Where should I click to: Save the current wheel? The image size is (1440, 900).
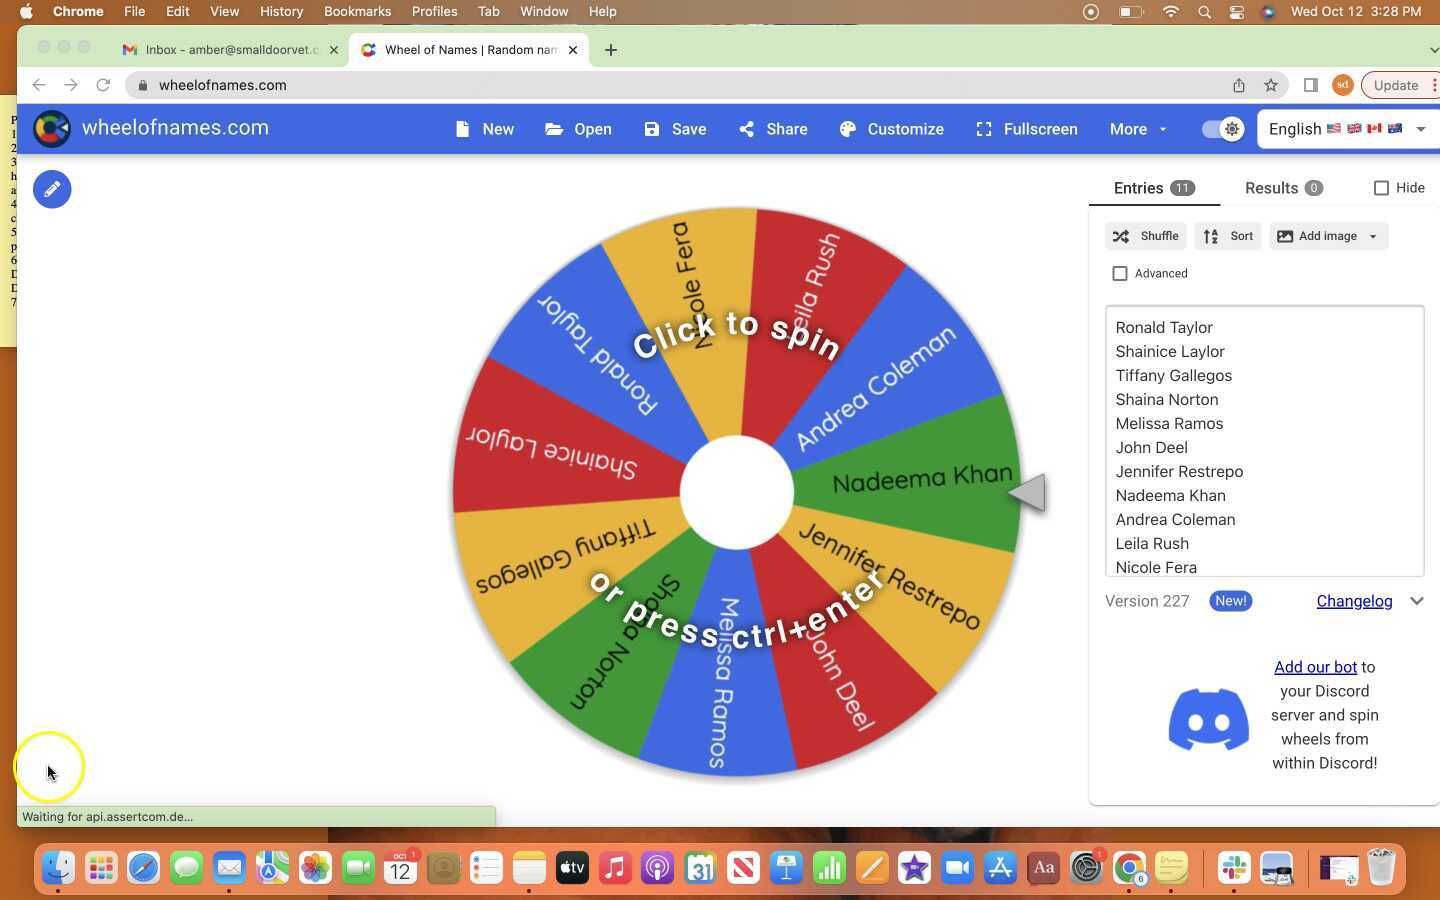[674, 129]
